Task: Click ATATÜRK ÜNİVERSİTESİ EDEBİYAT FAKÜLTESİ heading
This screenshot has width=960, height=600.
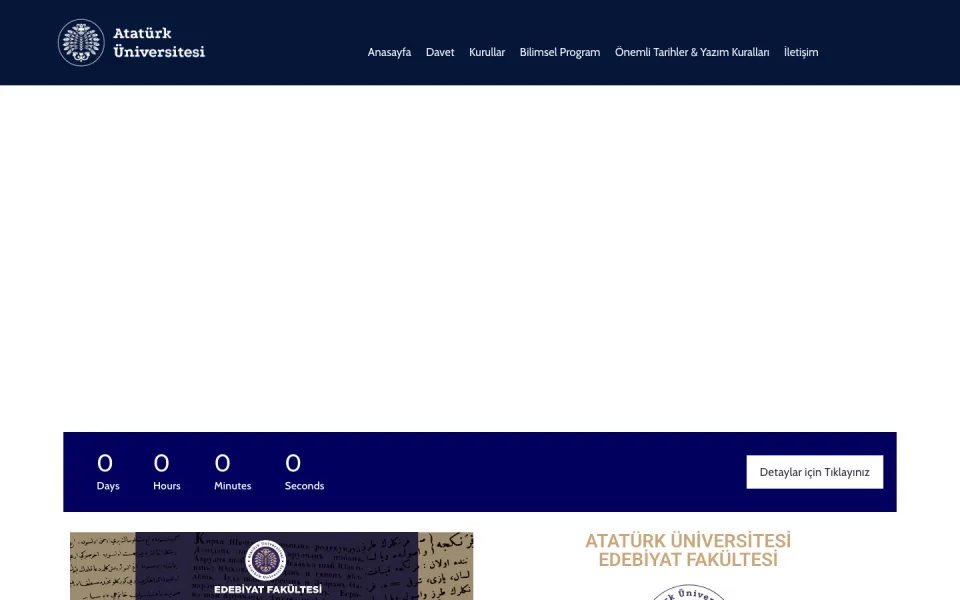Action: tap(688, 550)
